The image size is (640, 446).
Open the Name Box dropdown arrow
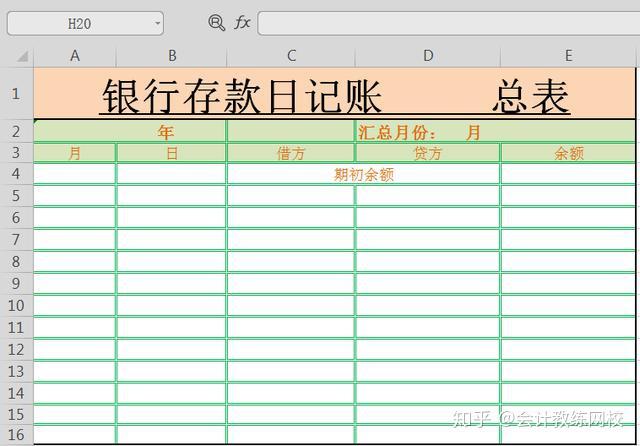158,23
